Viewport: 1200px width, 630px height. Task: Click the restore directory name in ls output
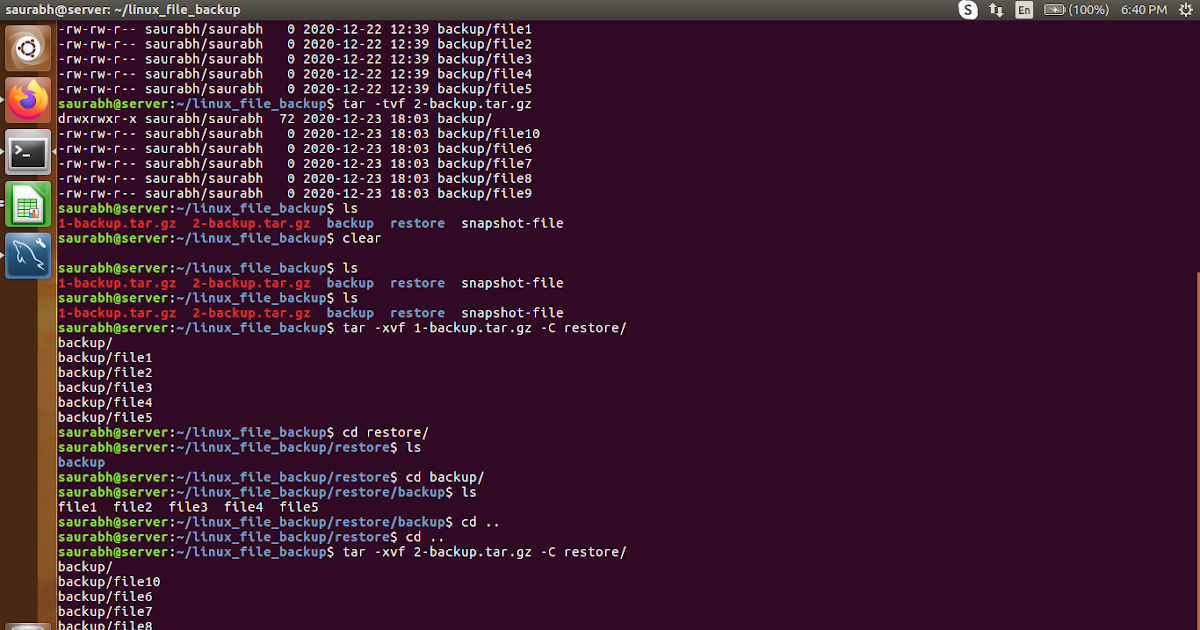tap(417, 223)
